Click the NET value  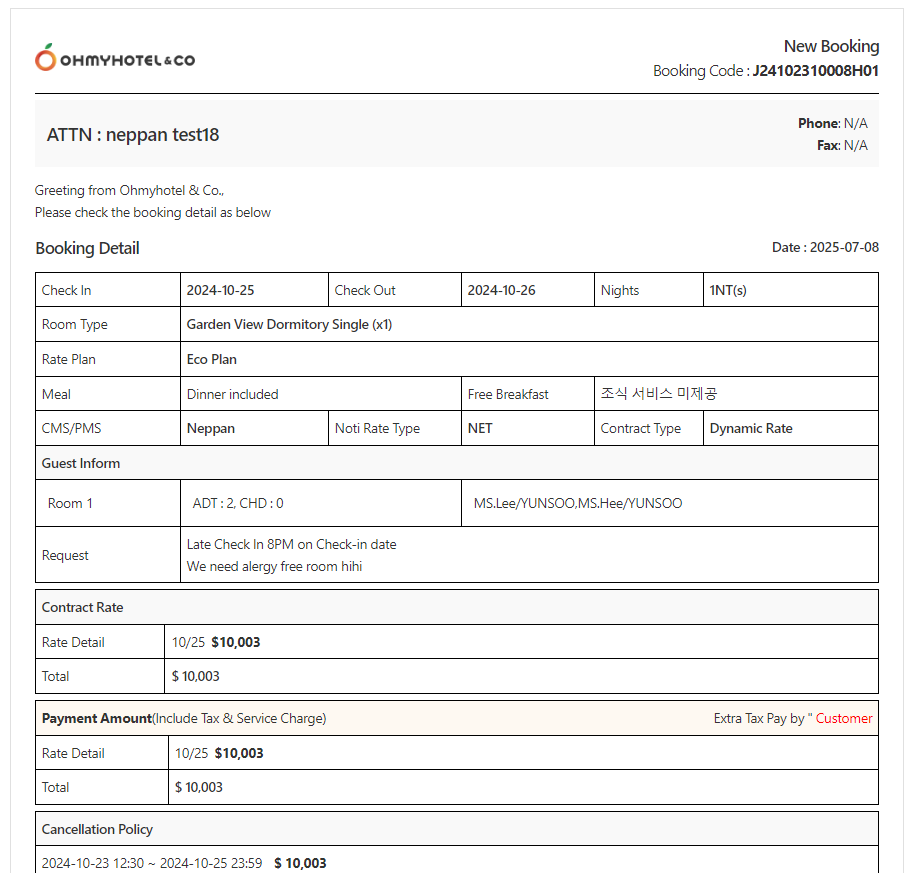tap(480, 429)
